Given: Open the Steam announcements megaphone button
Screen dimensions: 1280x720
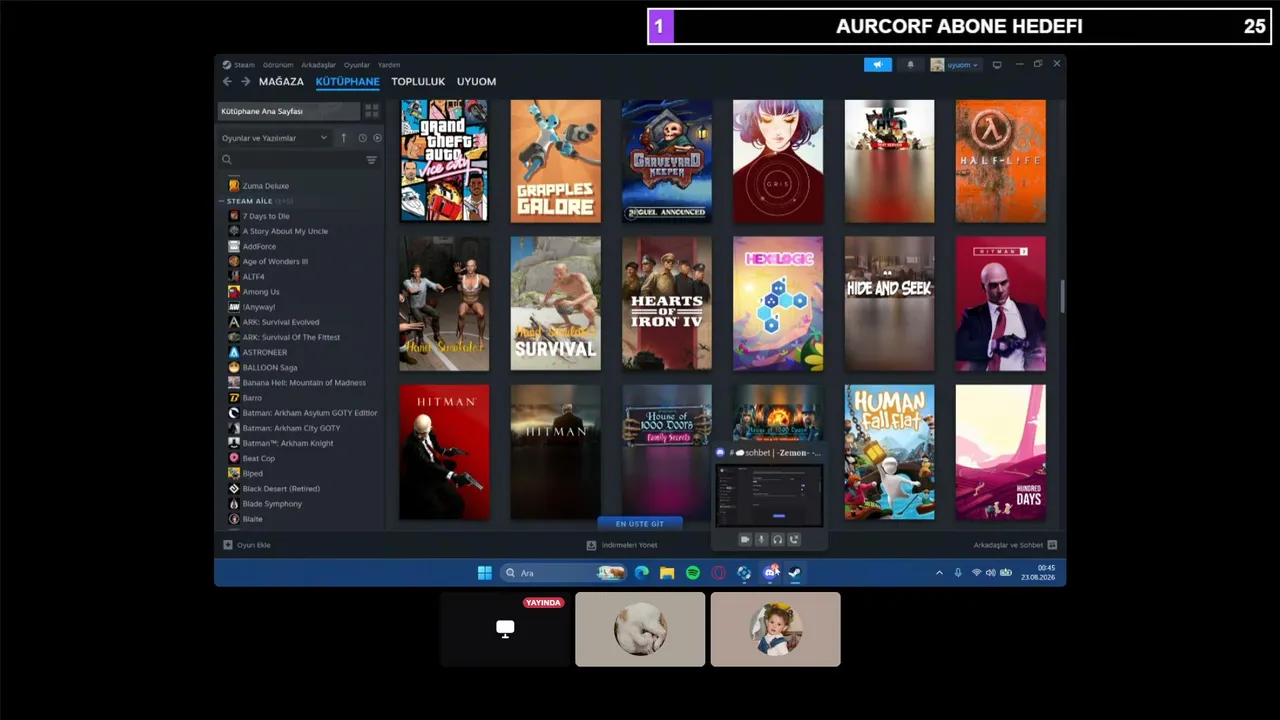Looking at the screenshot, I should pos(878,65).
